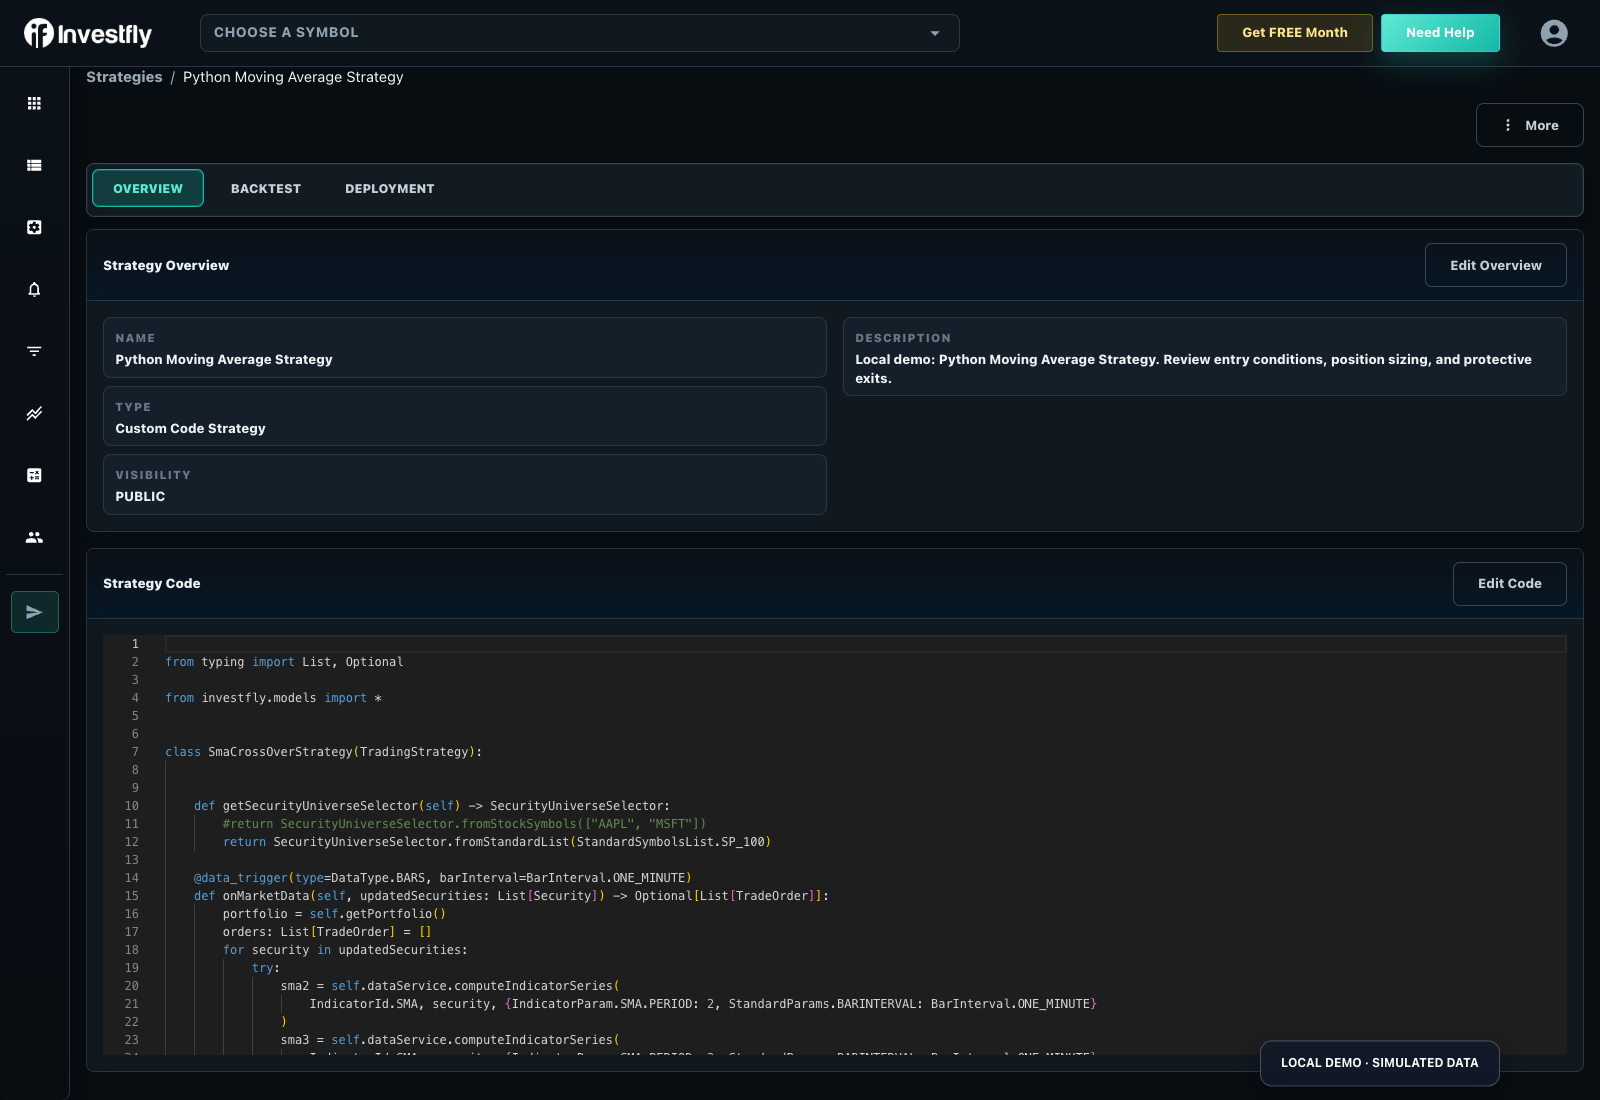Screen dimensions: 1600x1100
Task: Open the calculator icon in sidebar
Action: [x=34, y=475]
